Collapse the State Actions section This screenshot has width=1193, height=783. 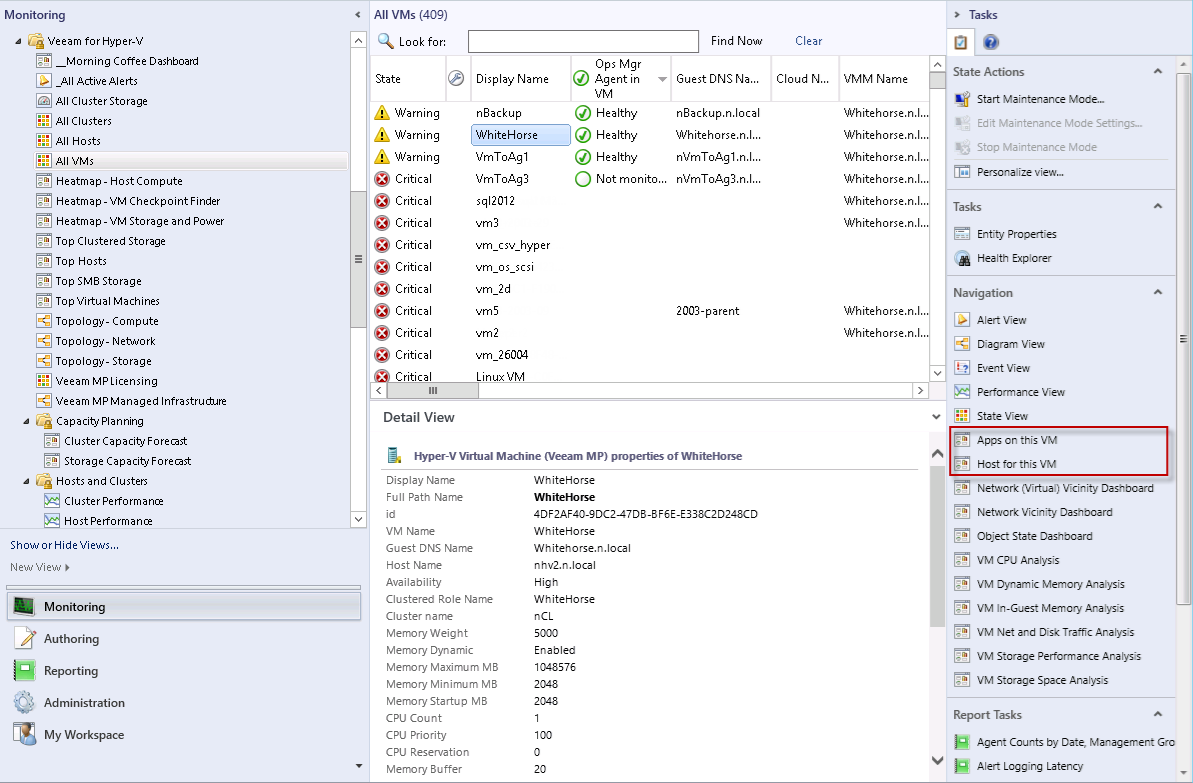[x=1158, y=72]
